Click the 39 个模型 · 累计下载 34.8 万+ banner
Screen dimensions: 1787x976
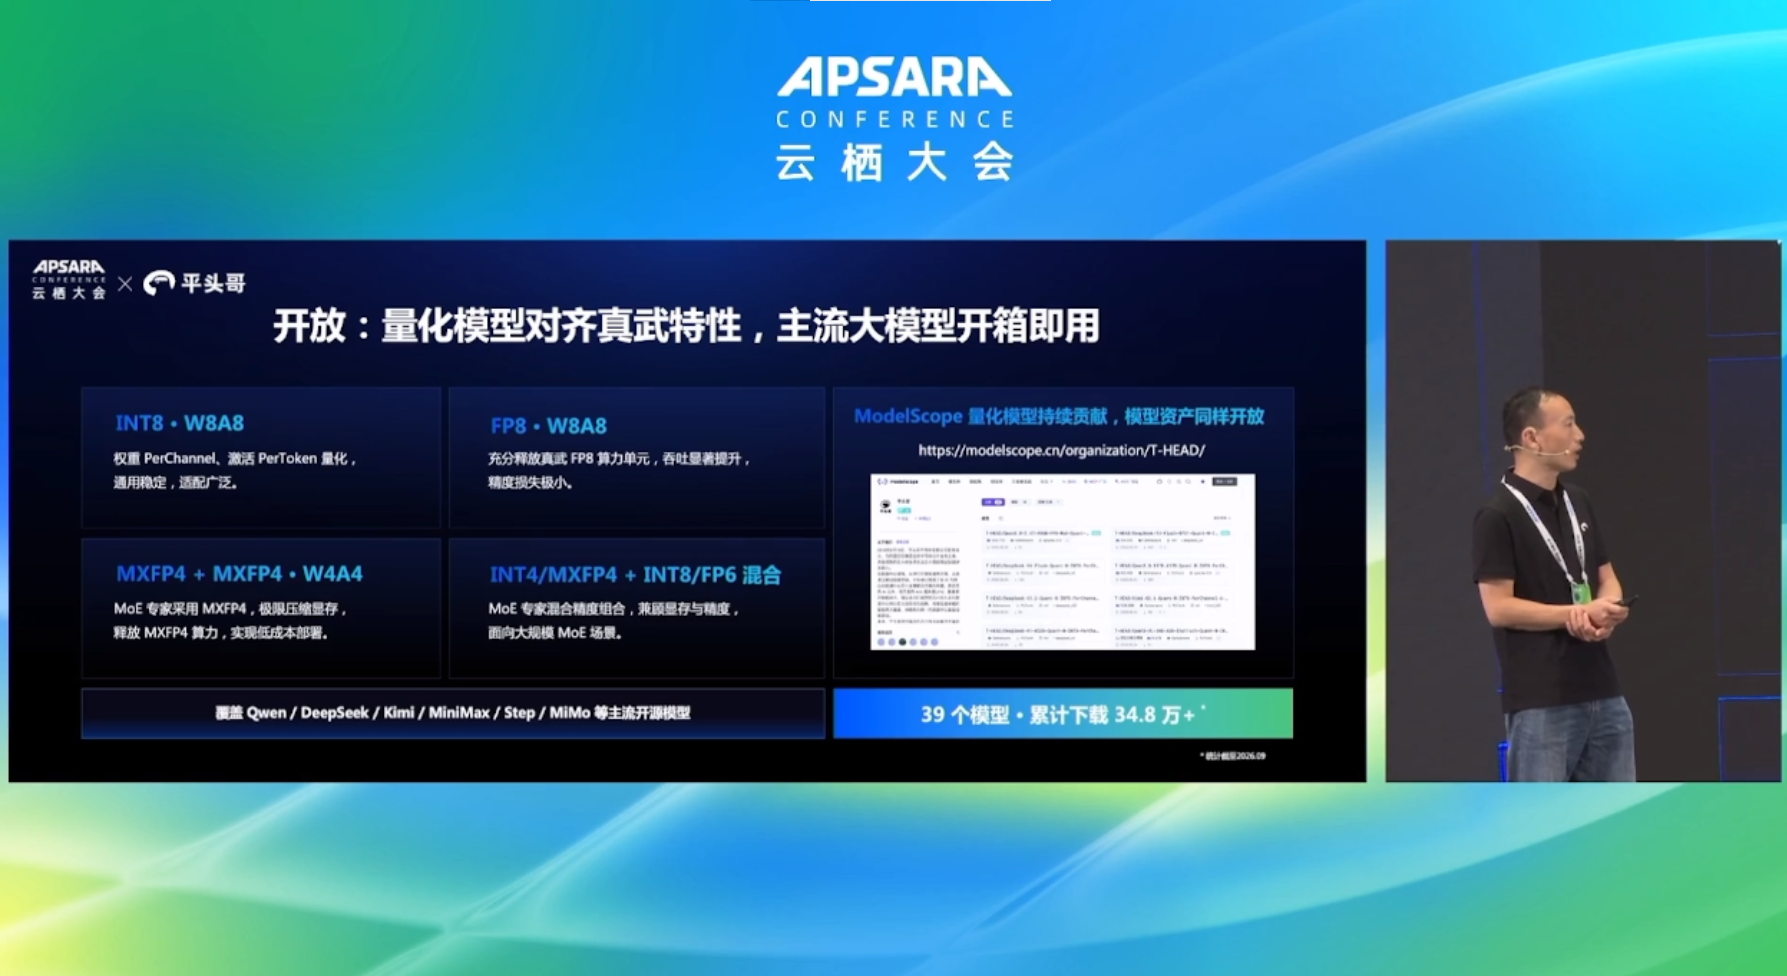pos(1063,714)
